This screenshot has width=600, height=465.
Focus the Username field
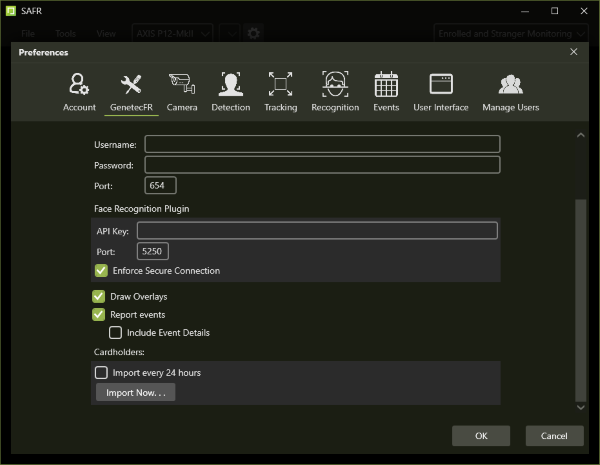(322, 144)
